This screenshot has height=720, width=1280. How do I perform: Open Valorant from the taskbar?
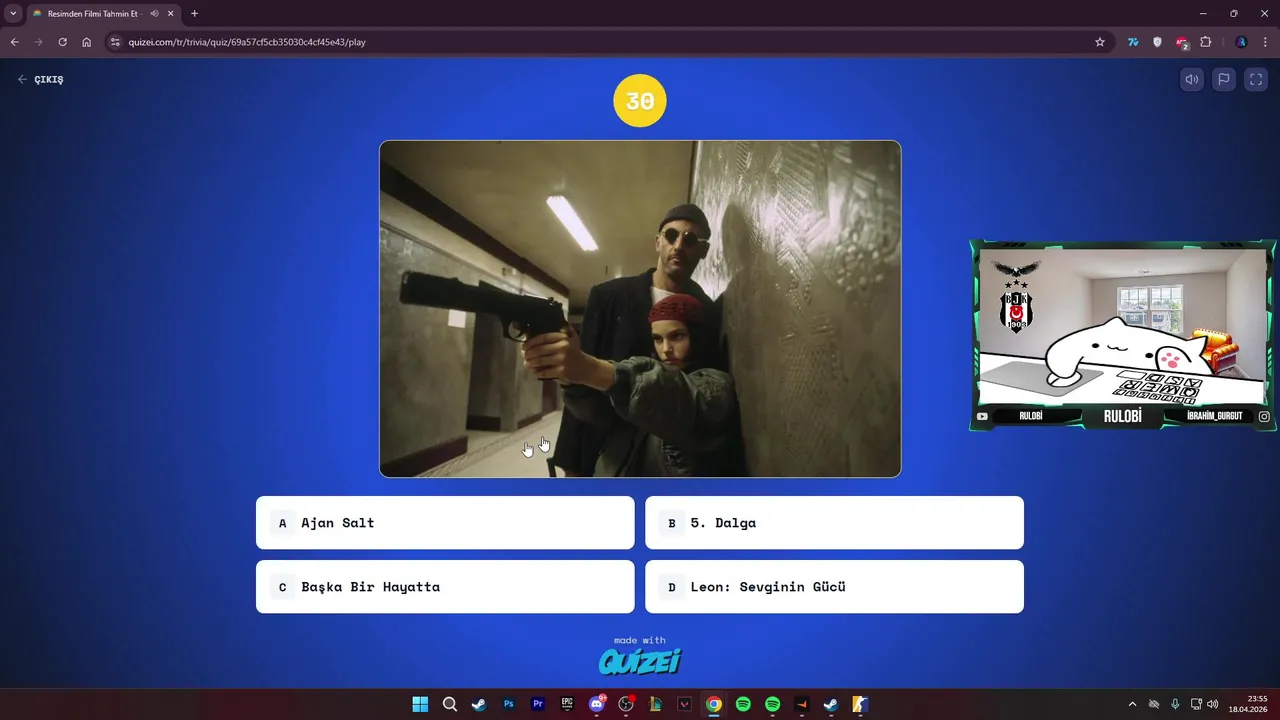(x=684, y=704)
